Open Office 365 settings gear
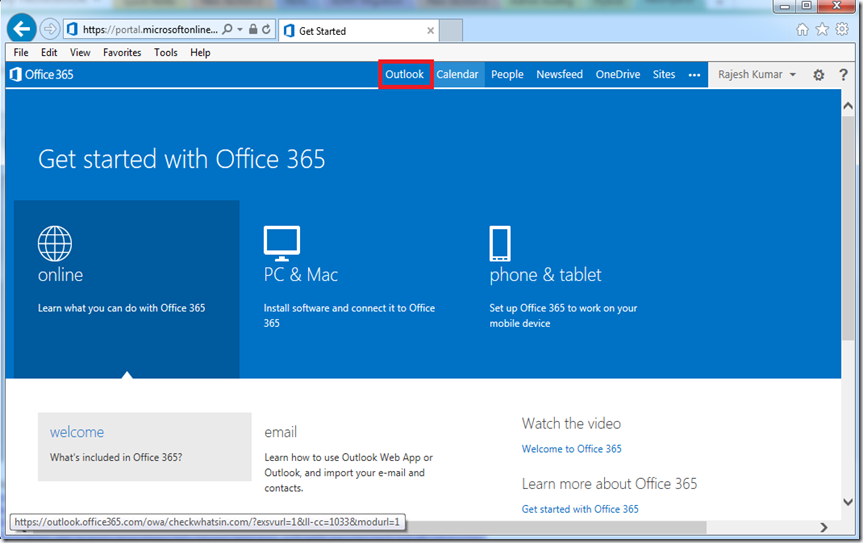Image resolution: width=863 pixels, height=543 pixels. coord(819,75)
